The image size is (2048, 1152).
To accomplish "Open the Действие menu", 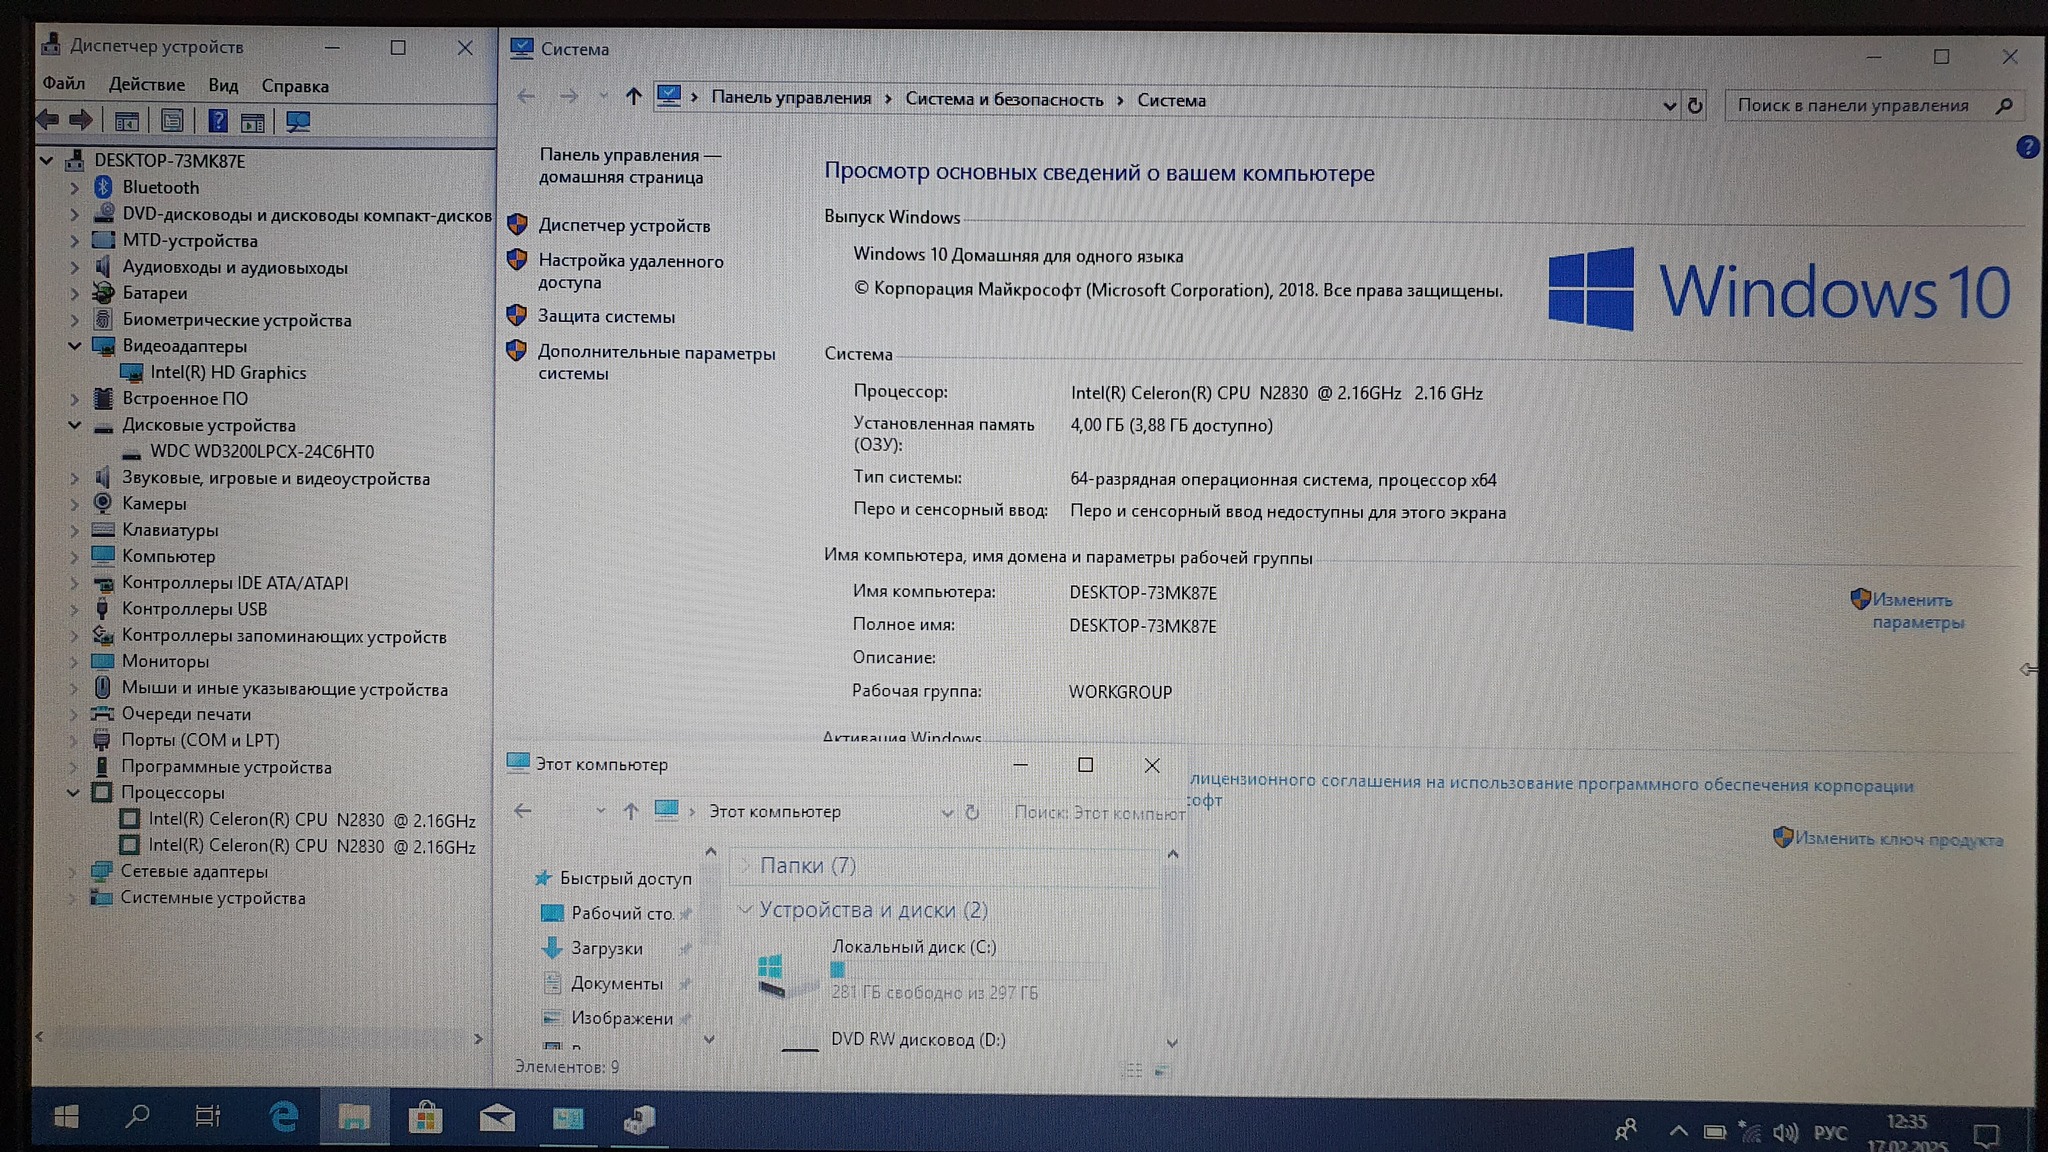I will coord(146,85).
